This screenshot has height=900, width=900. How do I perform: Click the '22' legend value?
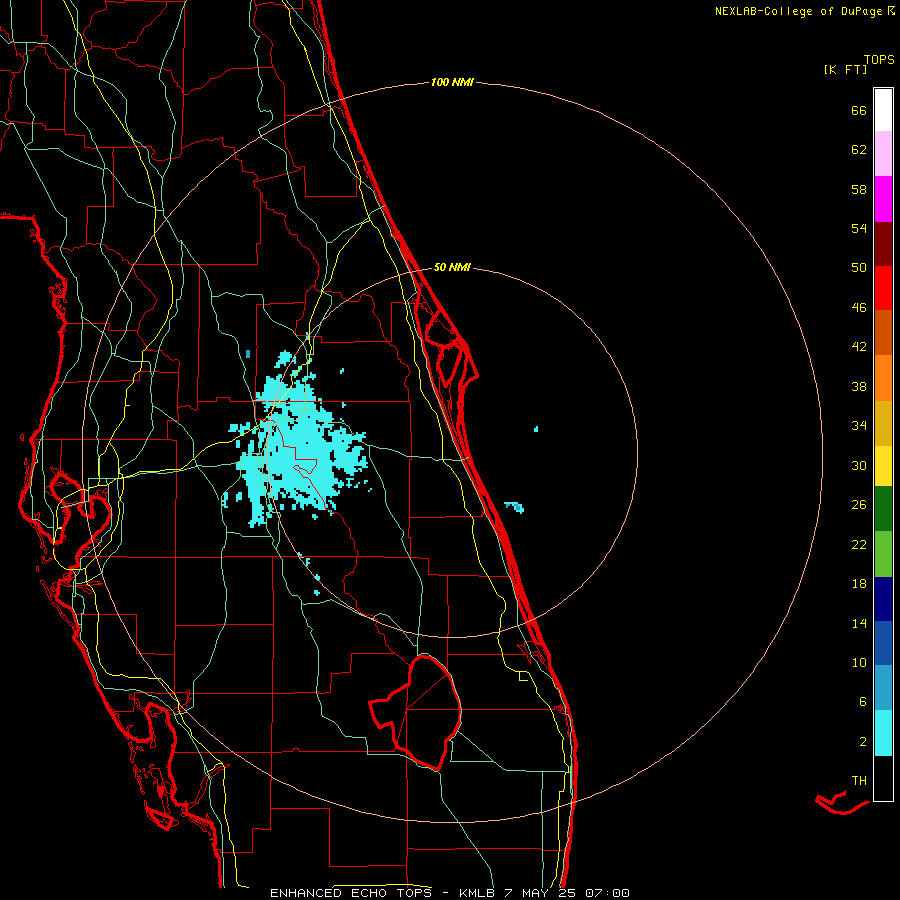coord(859,544)
